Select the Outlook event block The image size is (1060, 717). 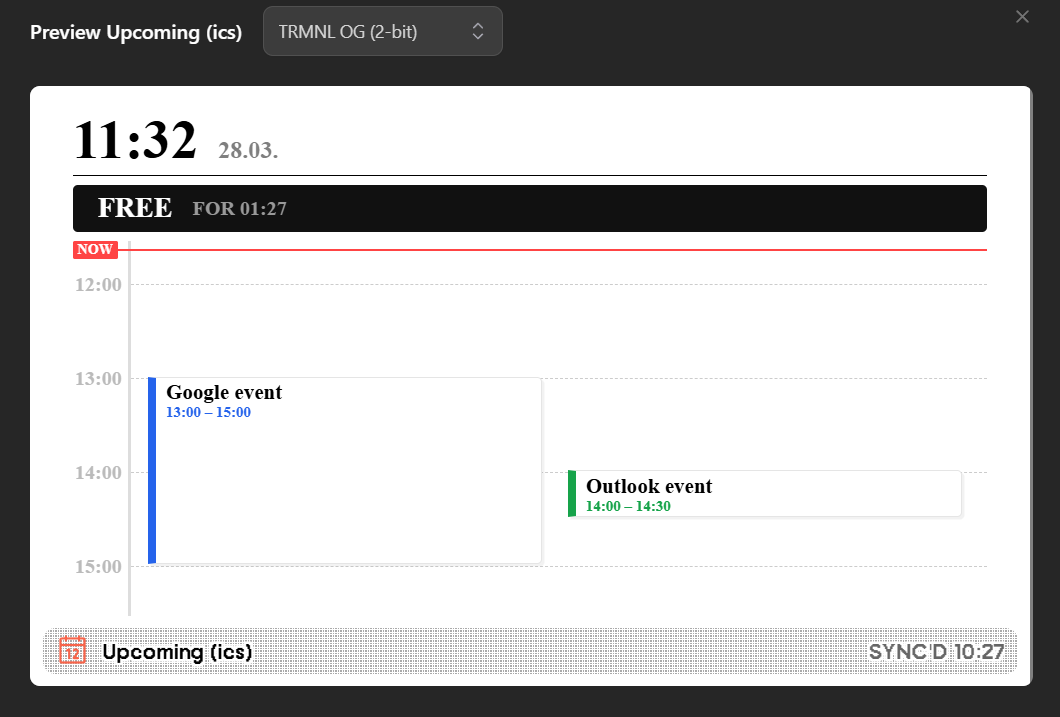[765, 494]
